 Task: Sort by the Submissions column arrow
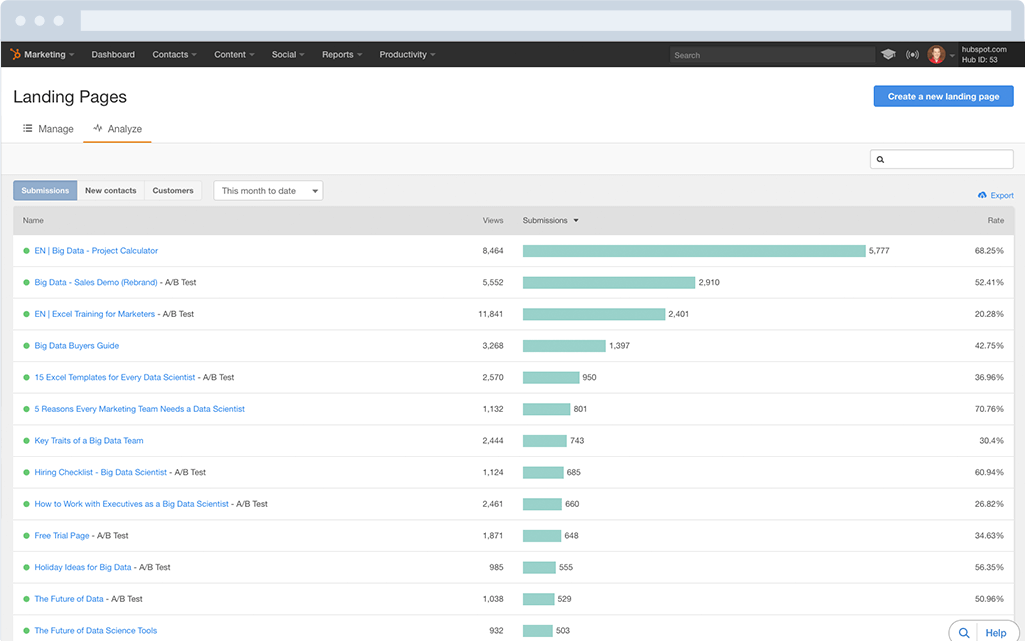coord(576,220)
